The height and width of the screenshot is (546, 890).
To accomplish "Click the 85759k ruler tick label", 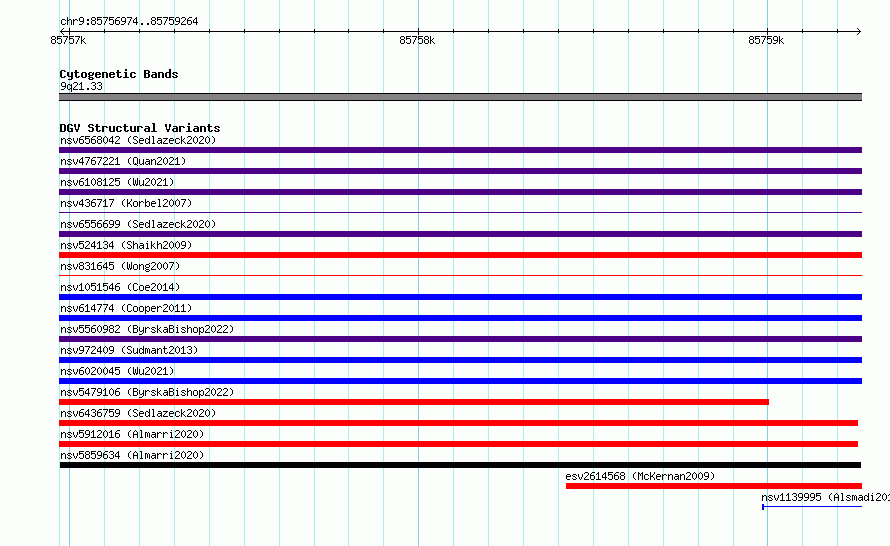I will 766,40.
